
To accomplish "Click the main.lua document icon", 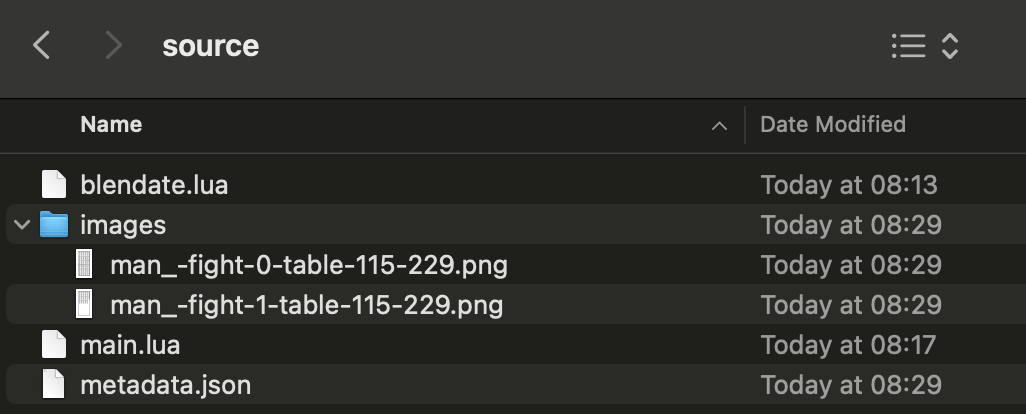I will point(54,344).
